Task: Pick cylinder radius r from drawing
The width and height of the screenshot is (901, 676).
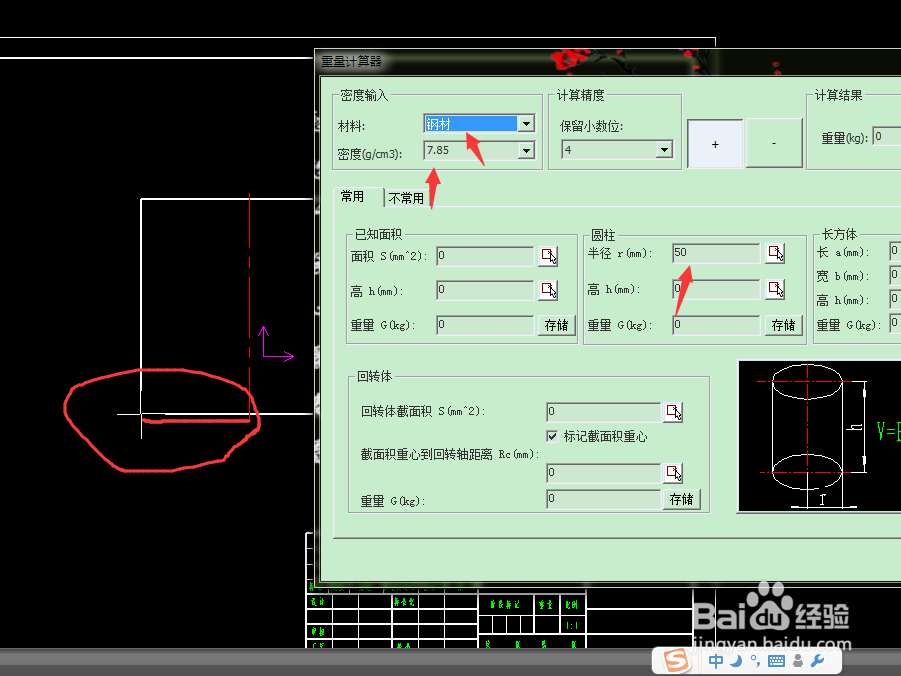Action: [x=775, y=253]
